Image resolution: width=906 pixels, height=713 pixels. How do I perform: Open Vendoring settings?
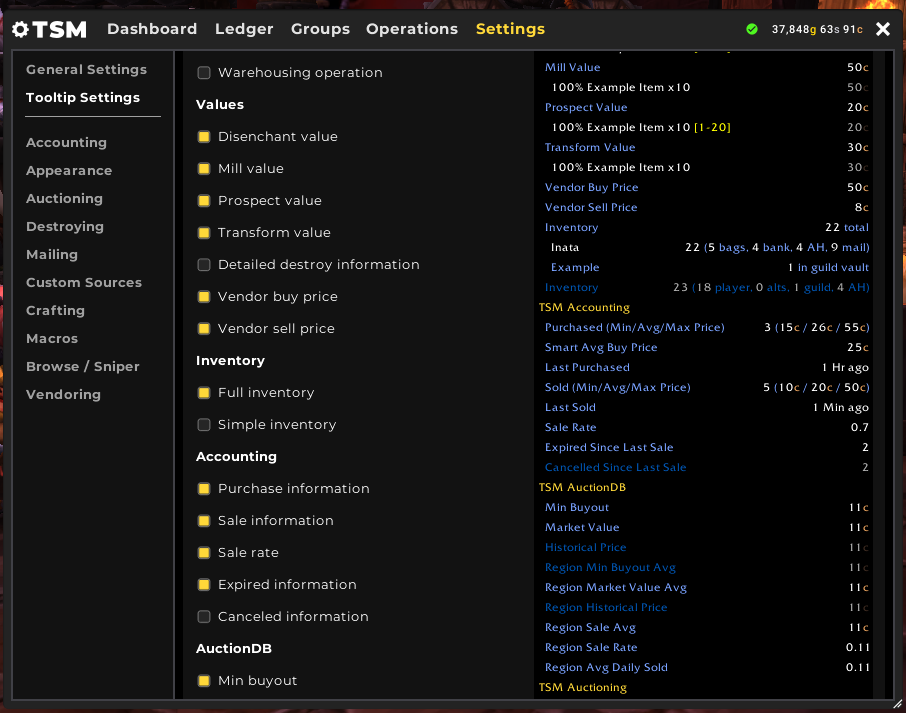click(64, 394)
